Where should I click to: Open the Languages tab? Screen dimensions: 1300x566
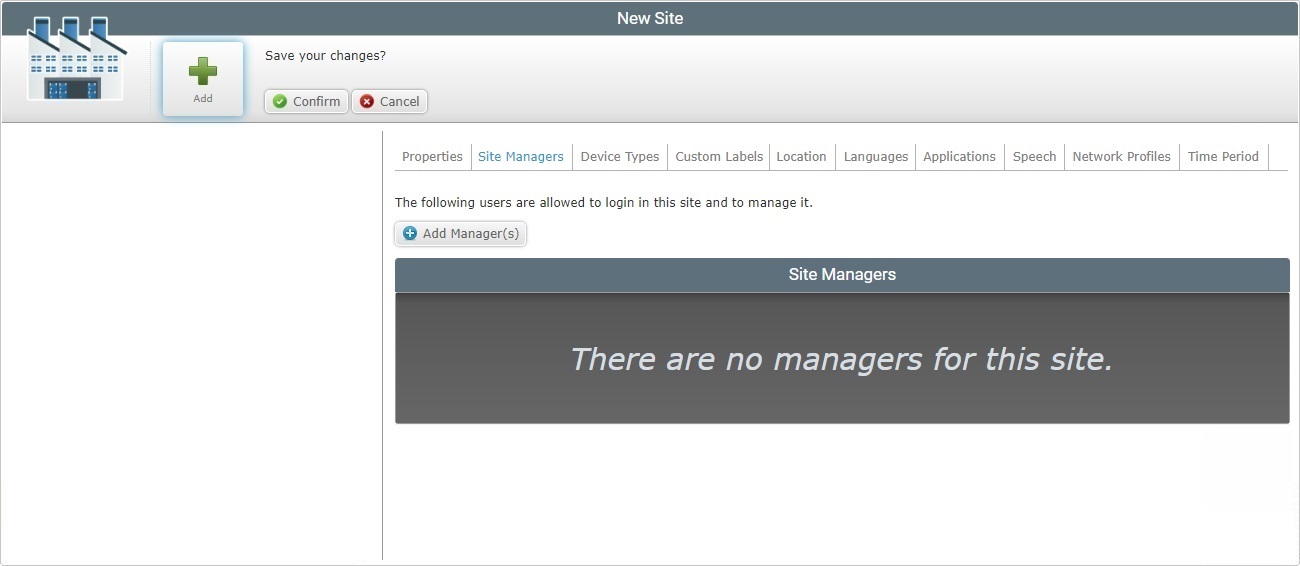click(x=876, y=157)
